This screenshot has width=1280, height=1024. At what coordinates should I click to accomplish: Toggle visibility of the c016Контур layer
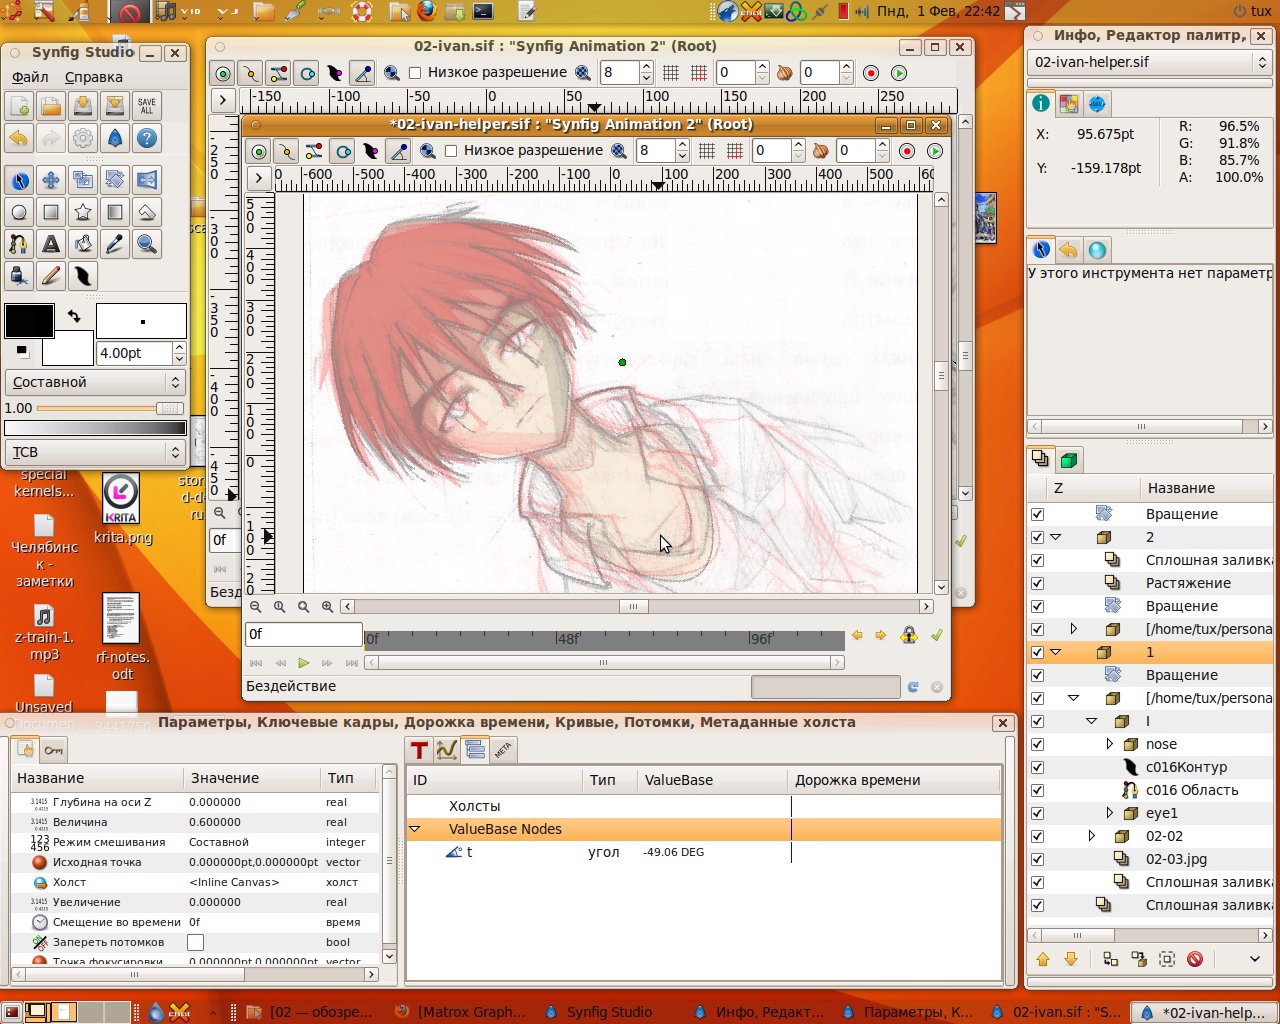pos(1037,767)
